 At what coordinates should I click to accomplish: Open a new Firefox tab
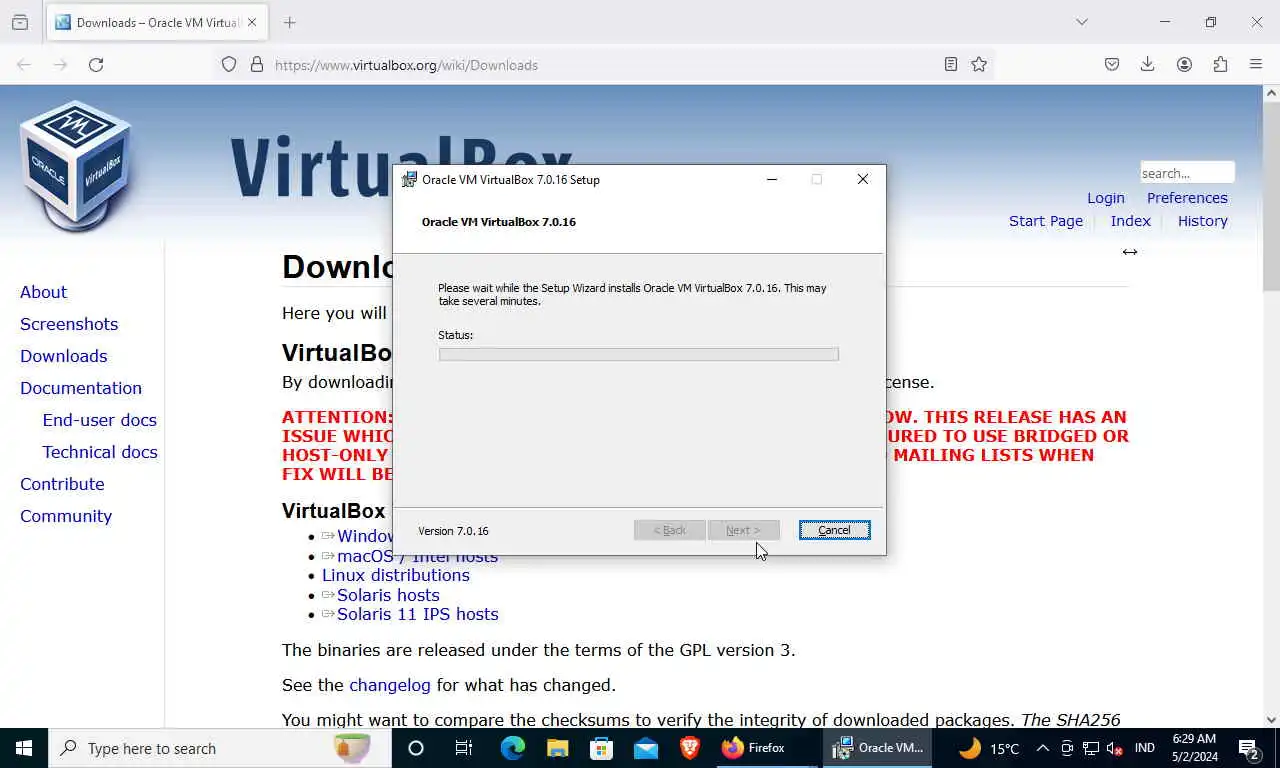point(290,22)
